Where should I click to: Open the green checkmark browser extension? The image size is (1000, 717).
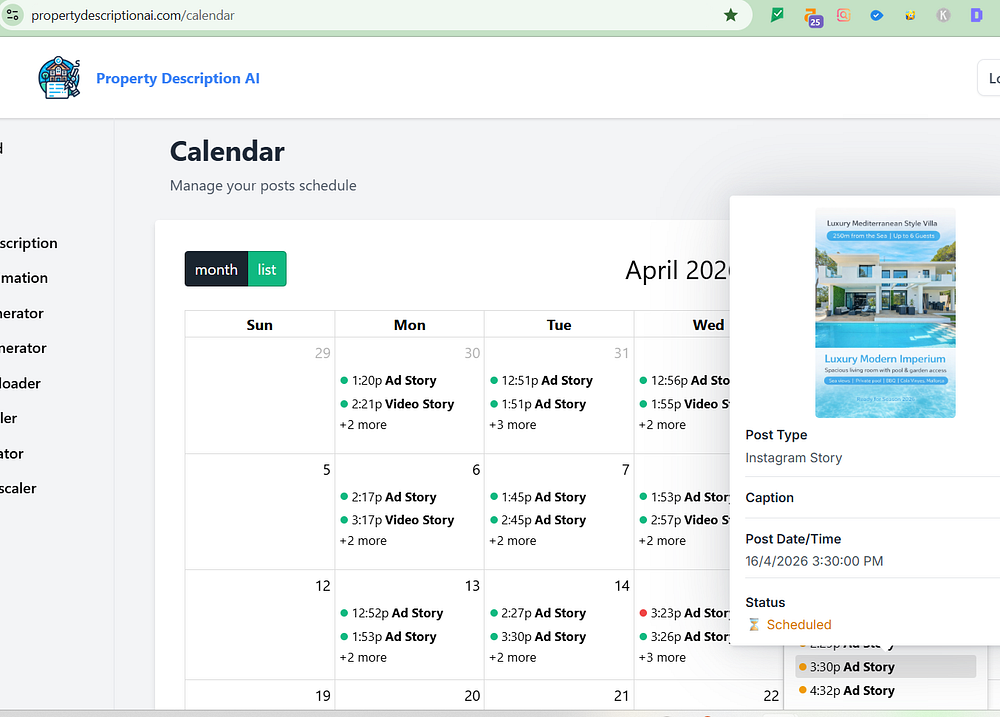point(777,15)
